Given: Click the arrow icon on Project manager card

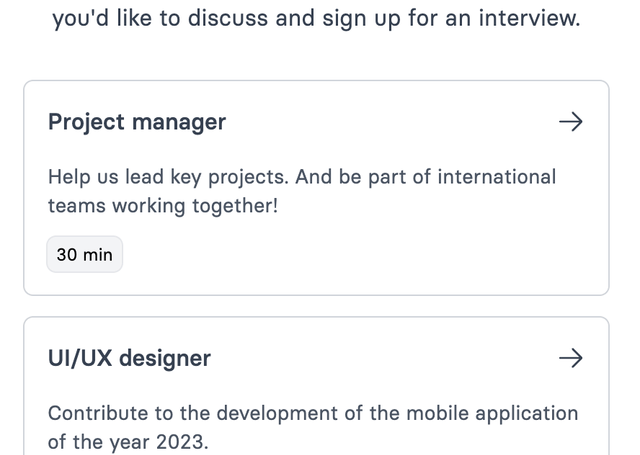Looking at the screenshot, I should pos(570,122).
